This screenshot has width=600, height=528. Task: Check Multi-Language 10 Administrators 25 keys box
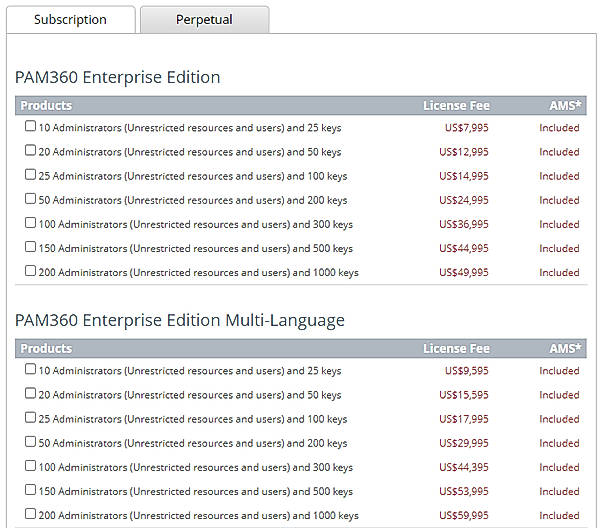[30, 370]
